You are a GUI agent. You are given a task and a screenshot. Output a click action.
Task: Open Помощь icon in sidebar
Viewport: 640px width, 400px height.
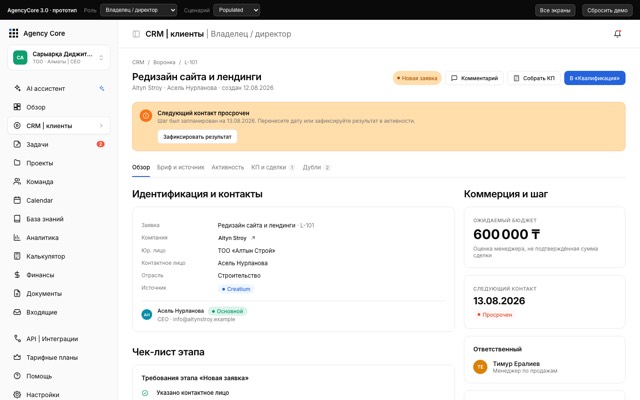(17, 376)
